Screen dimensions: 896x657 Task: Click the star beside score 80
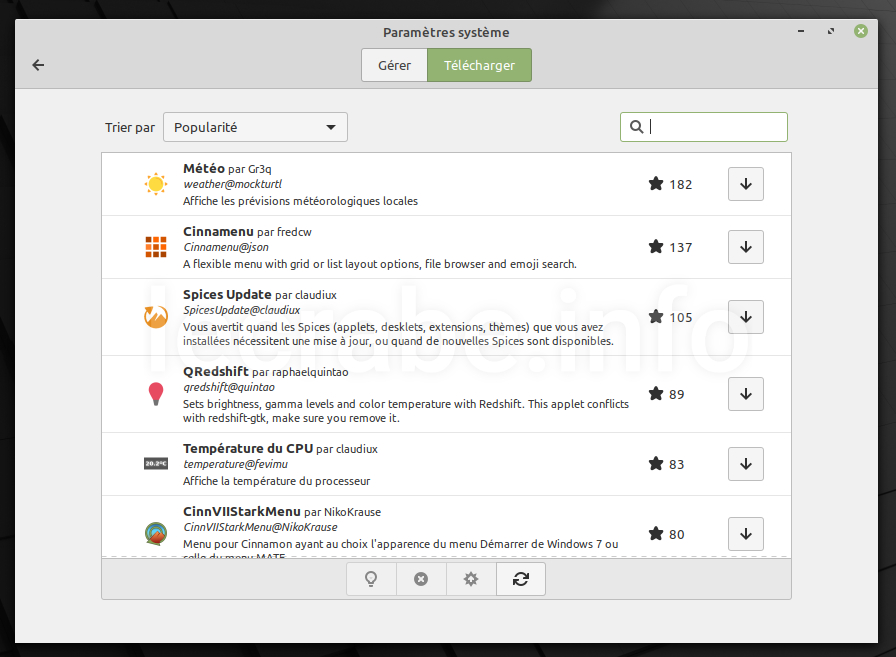[x=656, y=534]
